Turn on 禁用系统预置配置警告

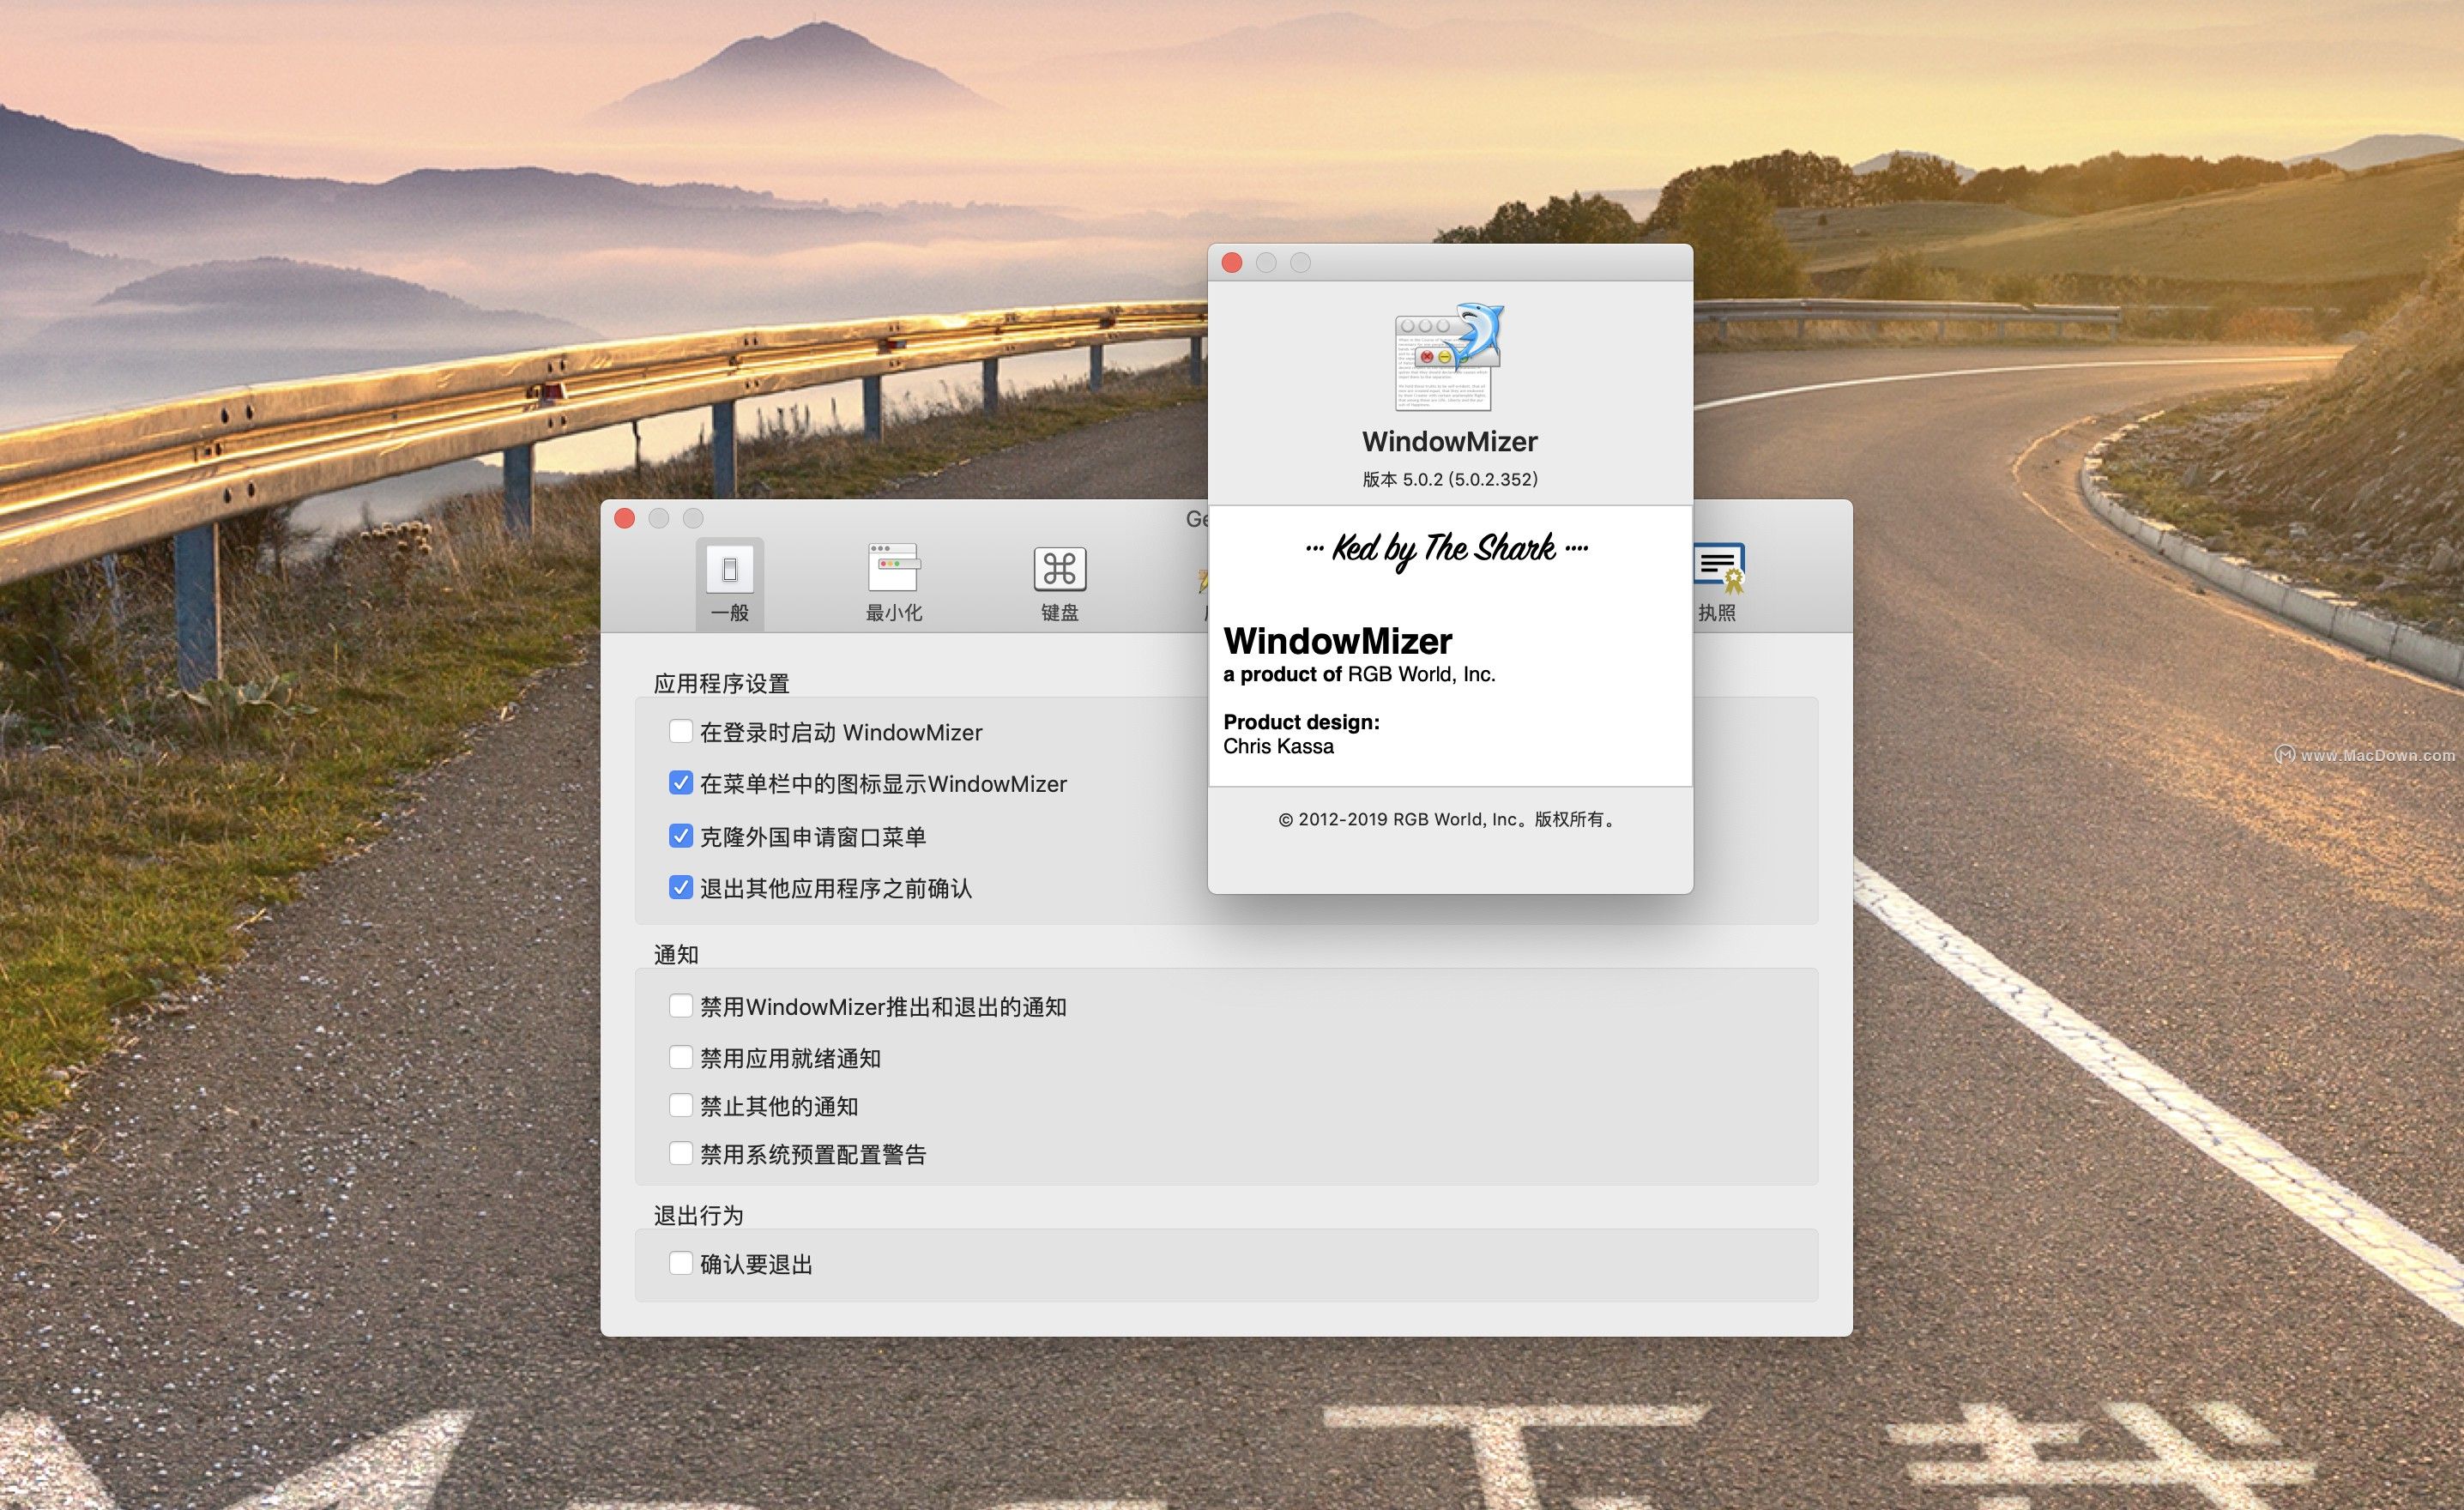pos(681,1153)
